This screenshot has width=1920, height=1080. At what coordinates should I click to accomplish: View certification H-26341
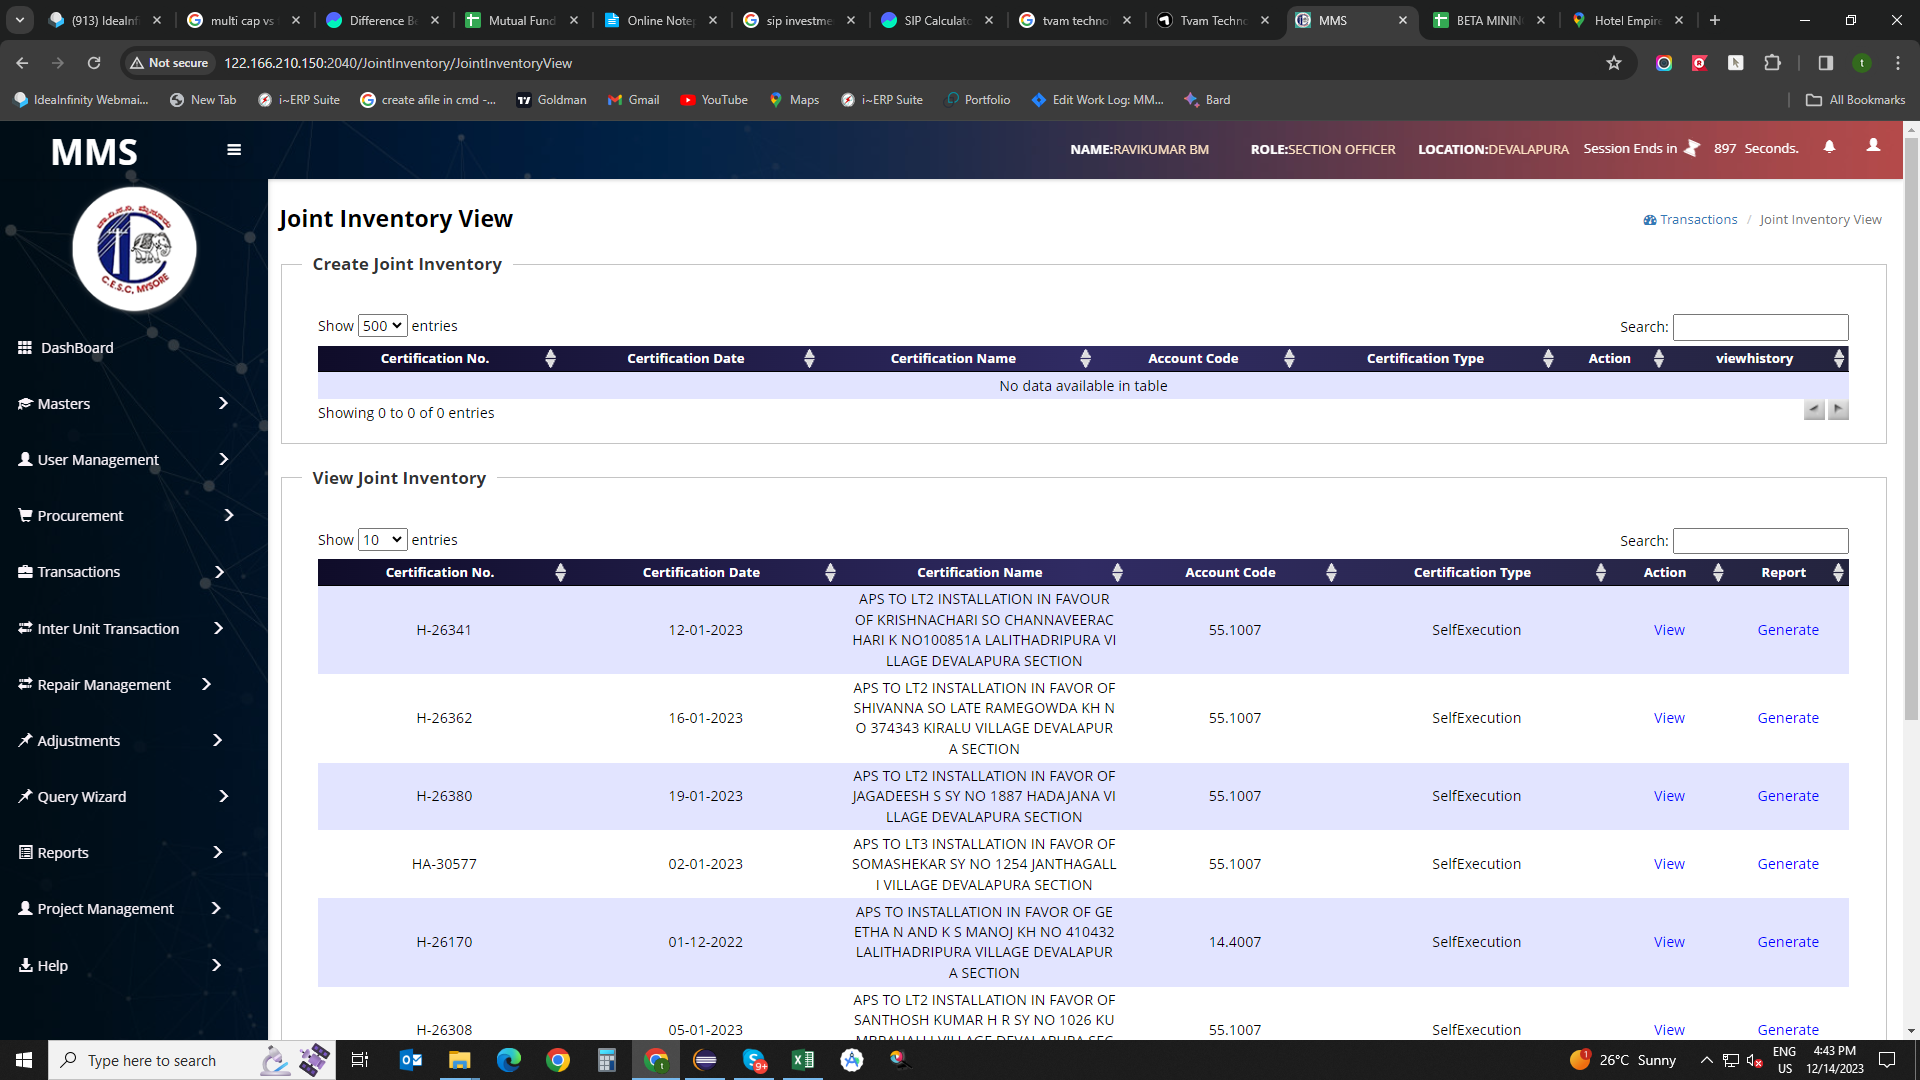tap(1669, 630)
